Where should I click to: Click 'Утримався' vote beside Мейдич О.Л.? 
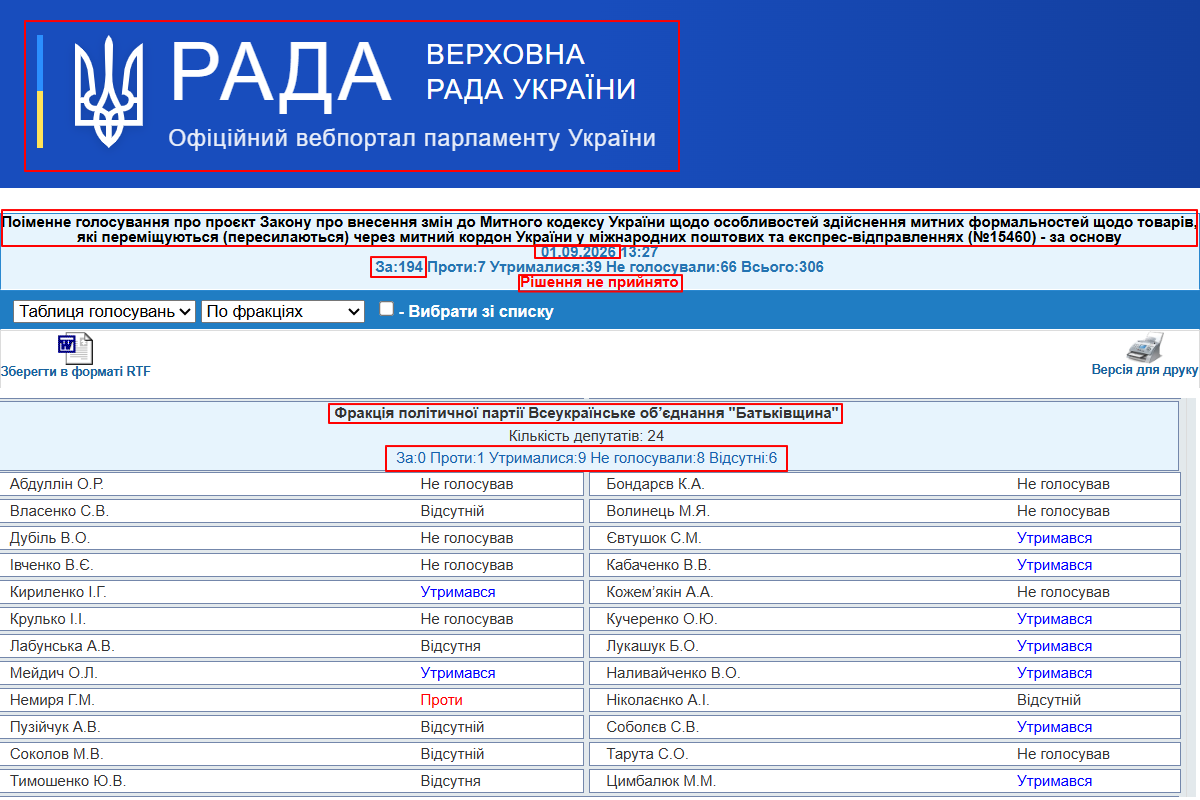coord(458,673)
